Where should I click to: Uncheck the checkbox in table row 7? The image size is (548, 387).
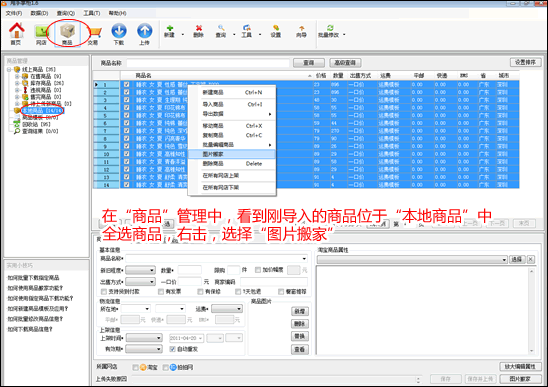pyautogui.click(x=127, y=131)
